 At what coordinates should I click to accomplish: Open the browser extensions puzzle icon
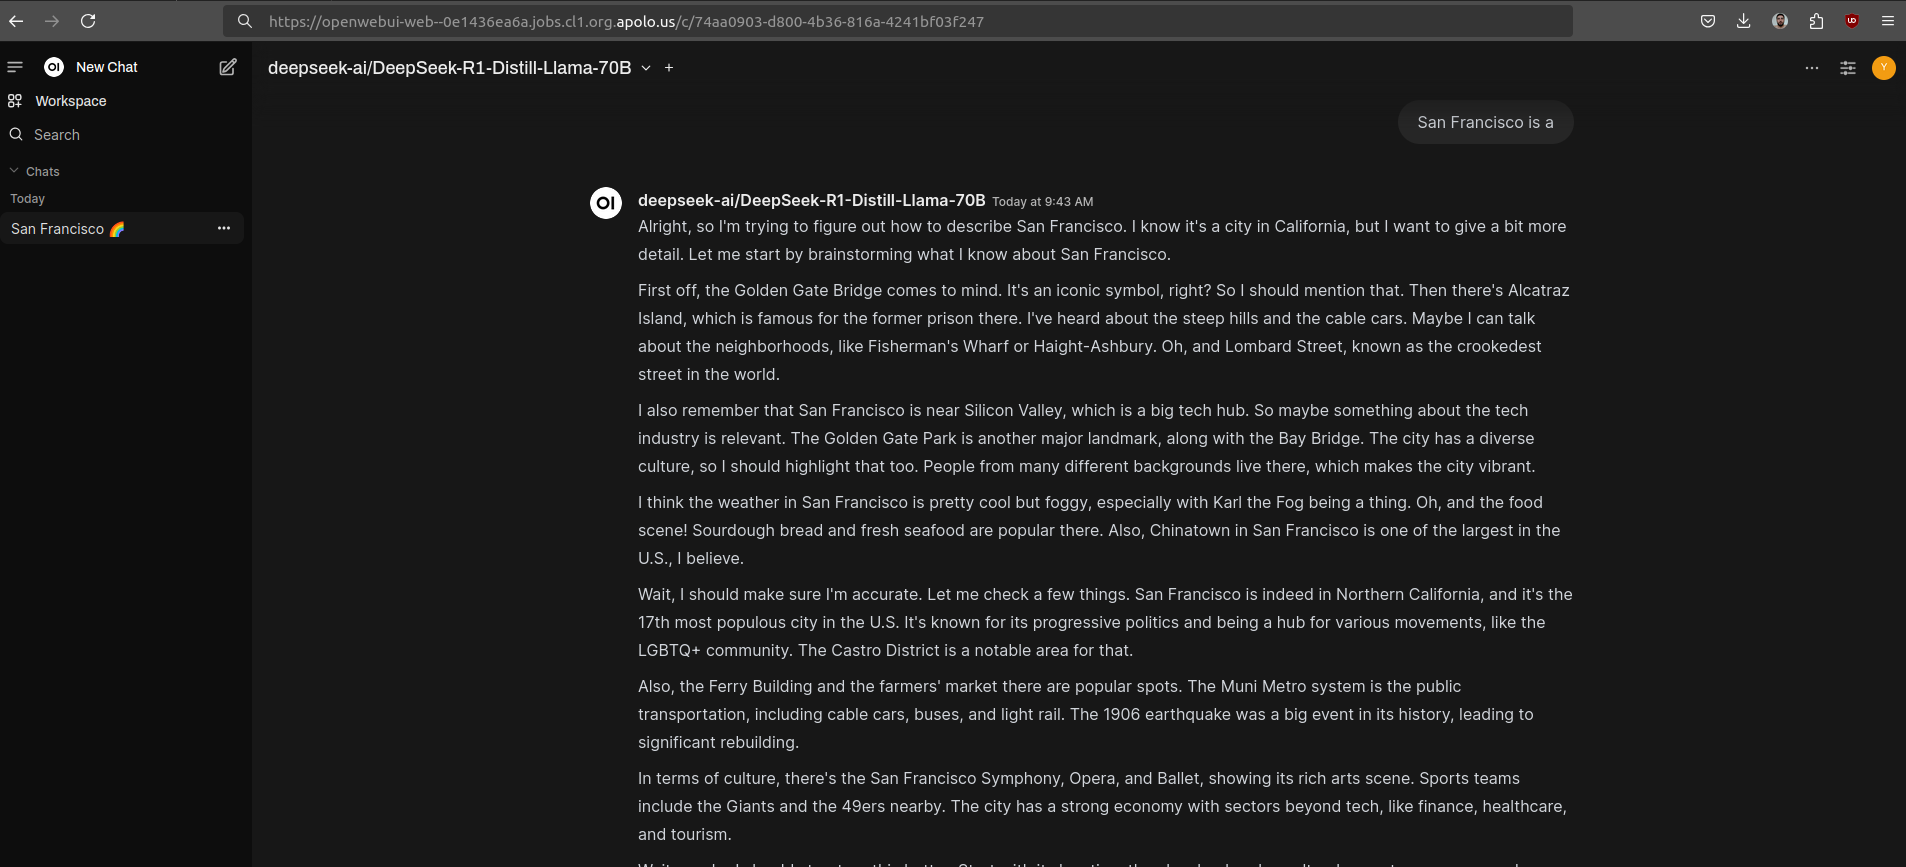pyautogui.click(x=1816, y=21)
